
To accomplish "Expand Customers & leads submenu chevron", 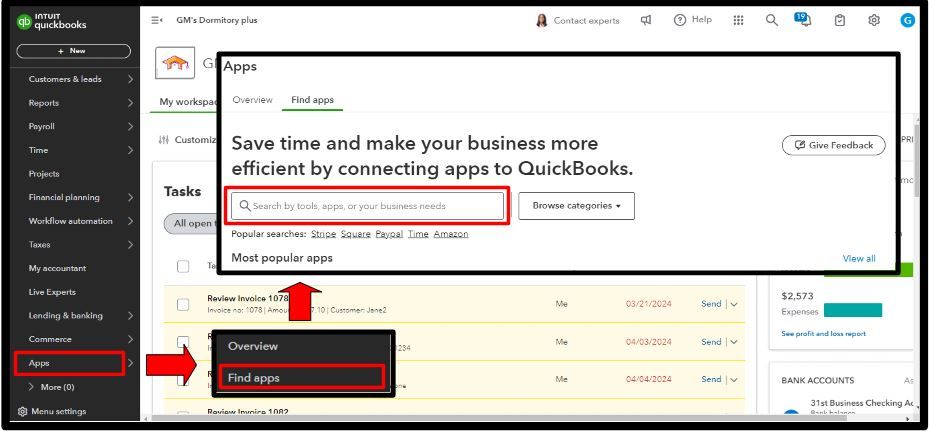I will [x=130, y=79].
